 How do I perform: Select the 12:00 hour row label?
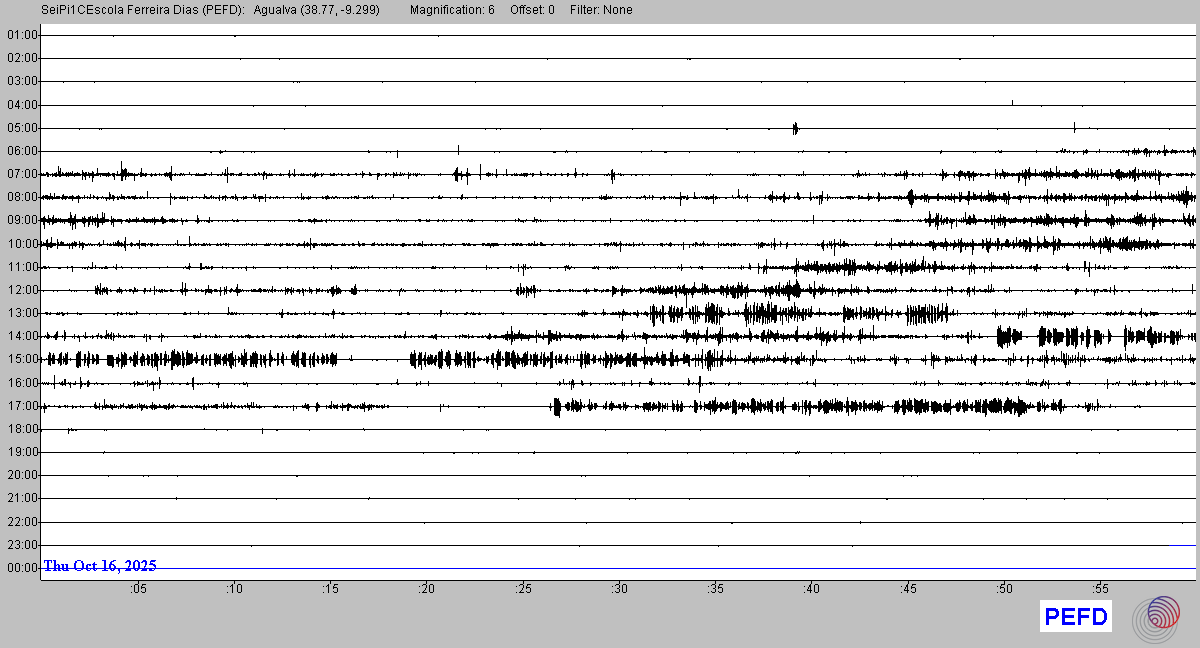point(21,290)
